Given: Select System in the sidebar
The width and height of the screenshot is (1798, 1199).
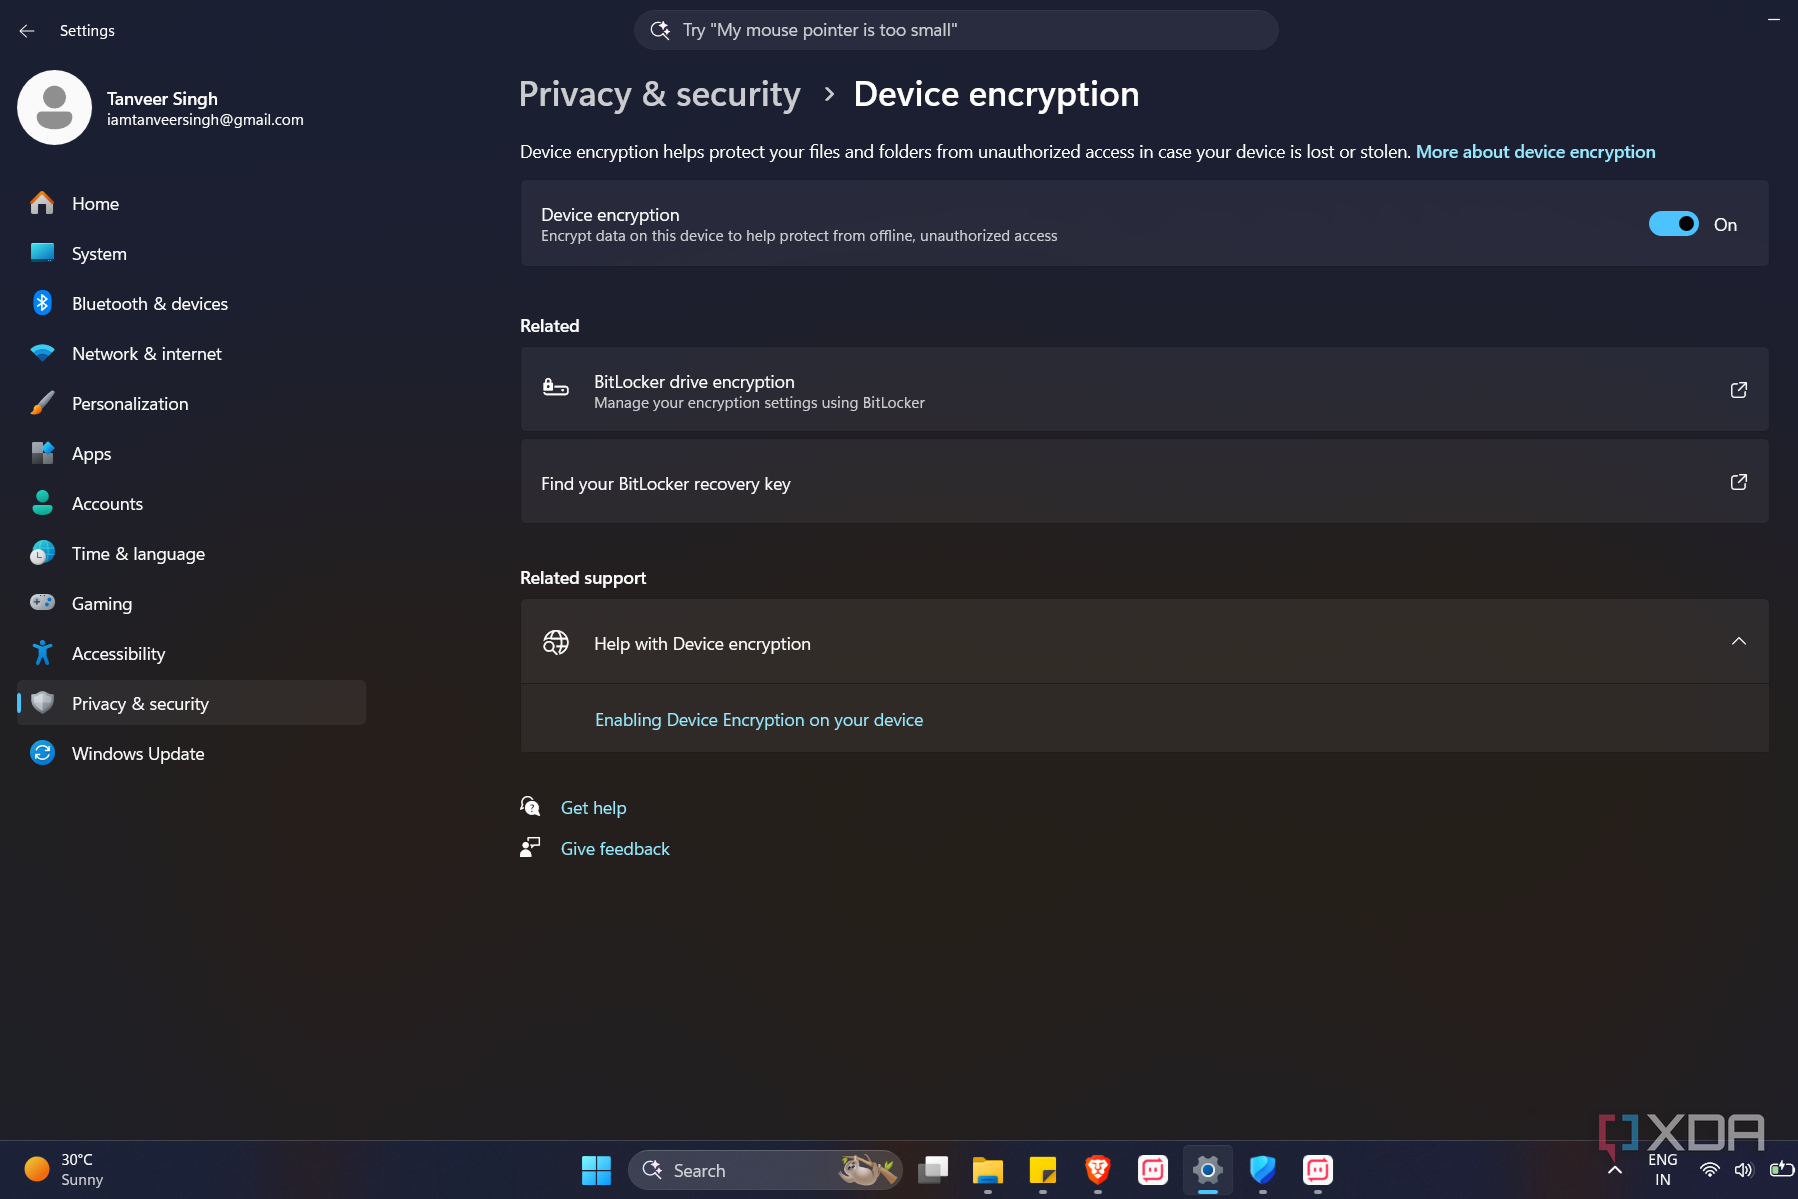Looking at the screenshot, I should 191,253.
